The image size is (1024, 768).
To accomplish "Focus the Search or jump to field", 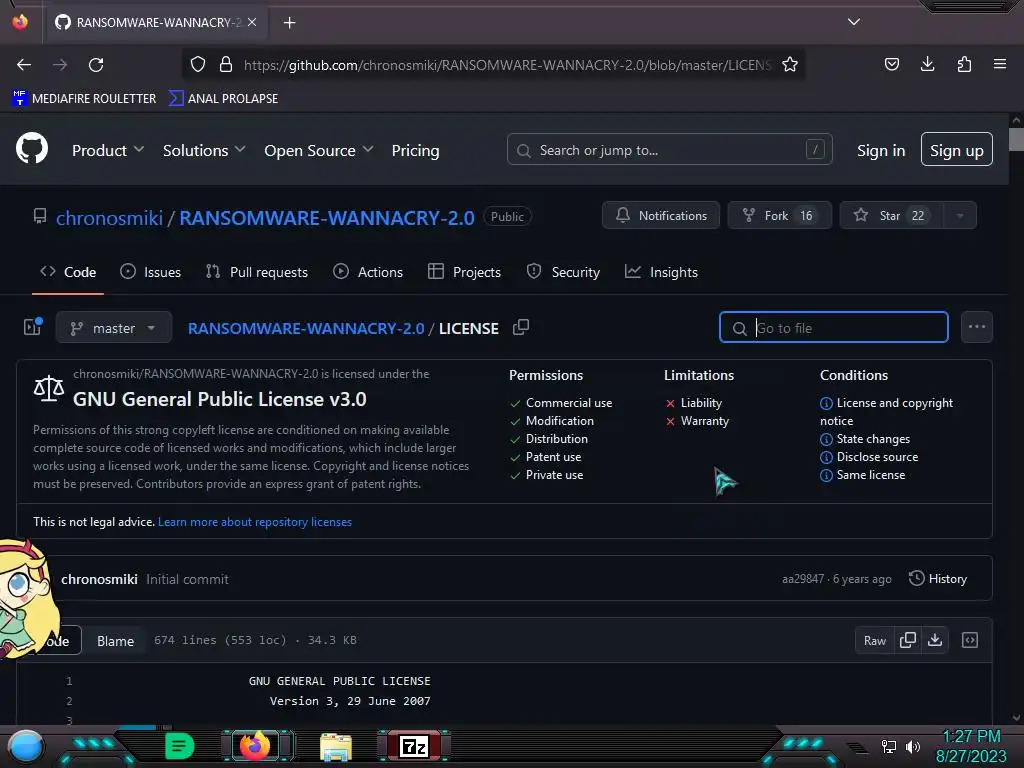I will pyautogui.click(x=669, y=150).
